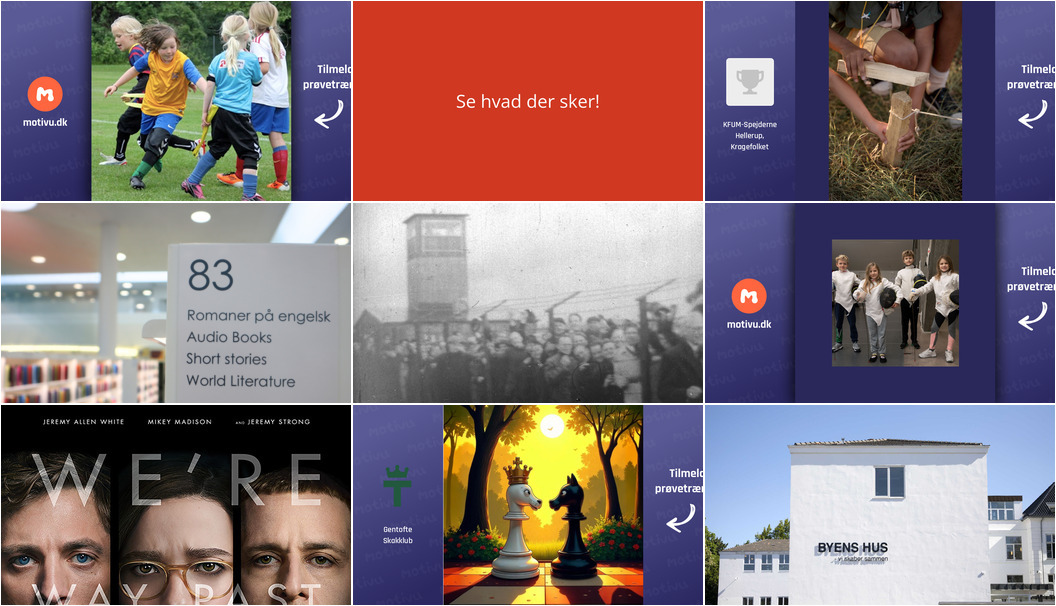Click "Audio Books" on the library sign
The height and width of the screenshot is (606, 1056).
[229, 337]
